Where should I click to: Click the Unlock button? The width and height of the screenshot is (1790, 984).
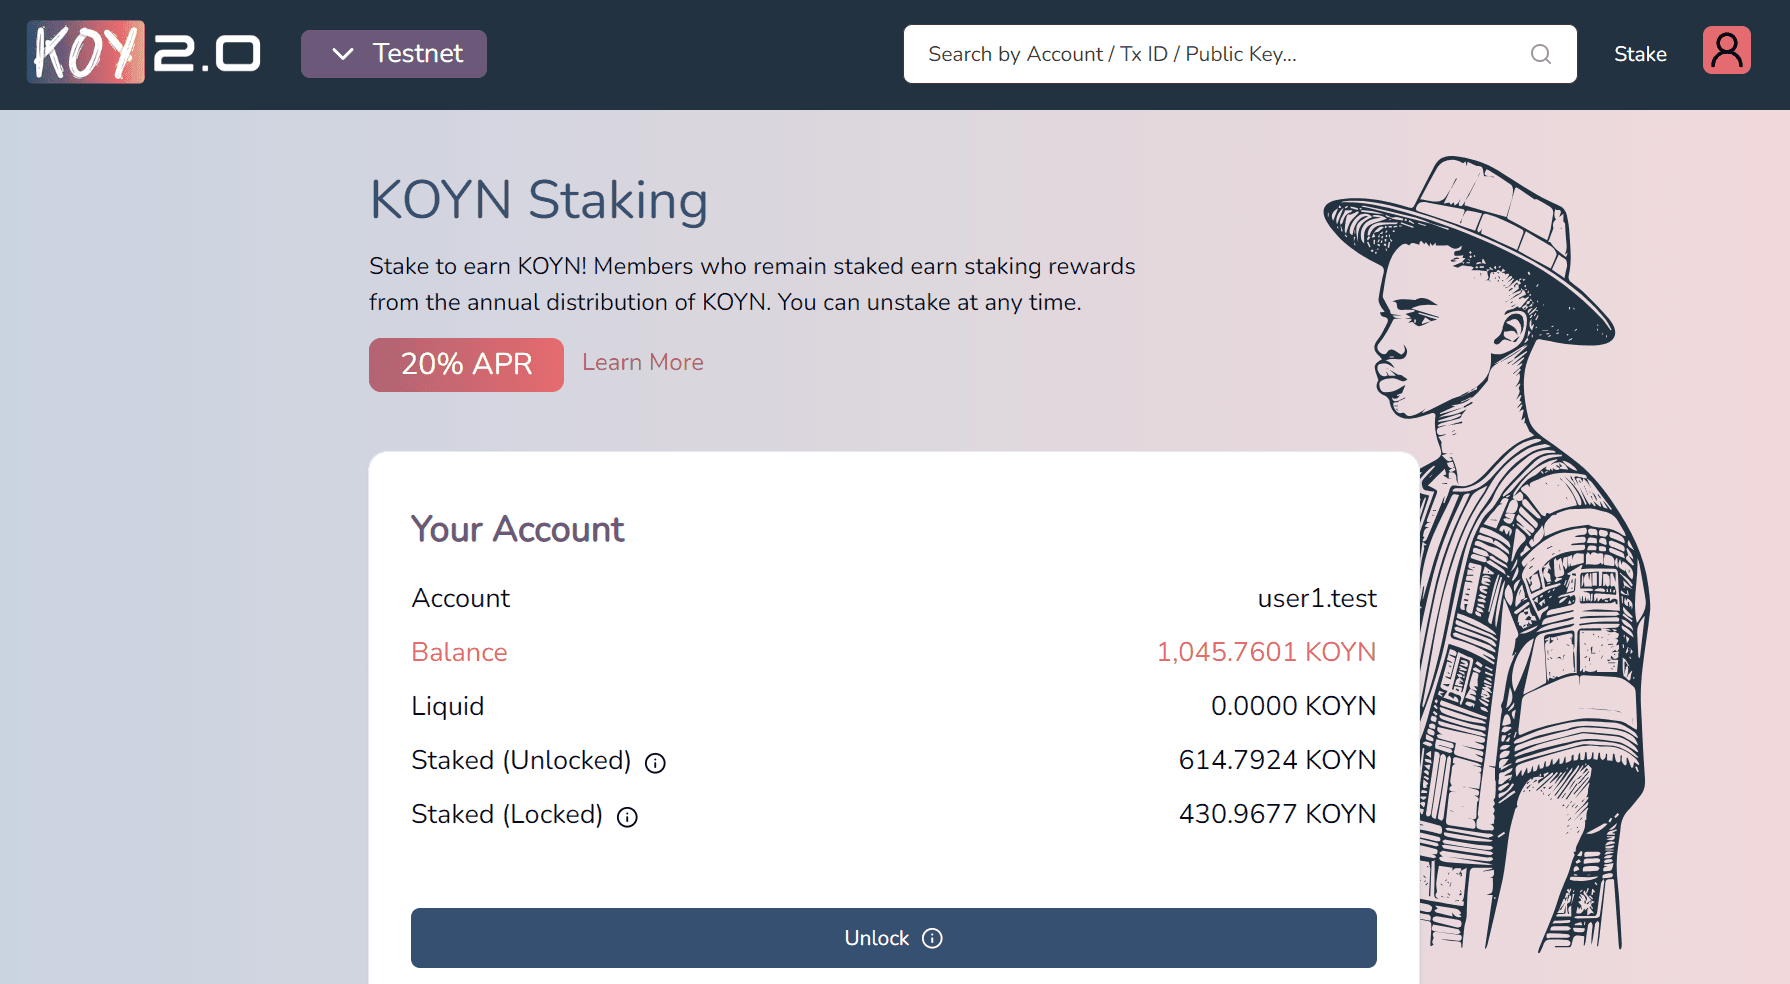point(894,938)
